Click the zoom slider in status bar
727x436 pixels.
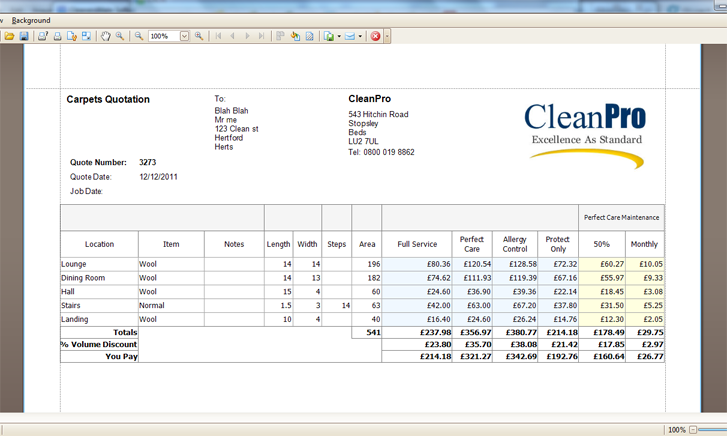pyautogui.click(x=712, y=430)
